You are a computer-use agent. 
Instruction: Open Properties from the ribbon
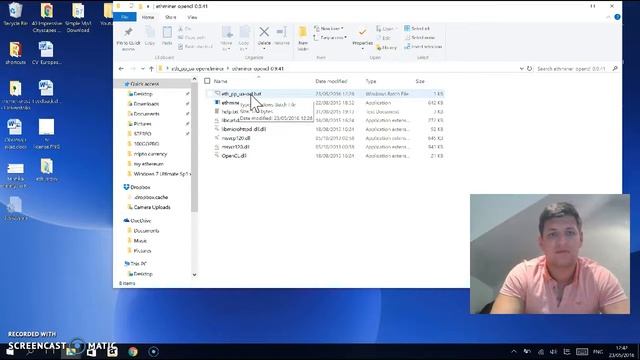[362, 36]
